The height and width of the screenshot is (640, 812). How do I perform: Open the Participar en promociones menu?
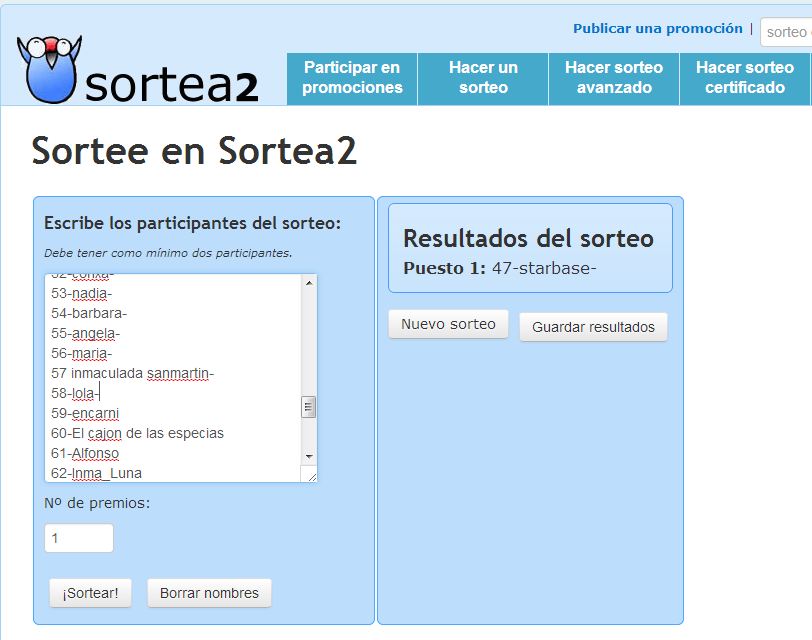coord(352,78)
